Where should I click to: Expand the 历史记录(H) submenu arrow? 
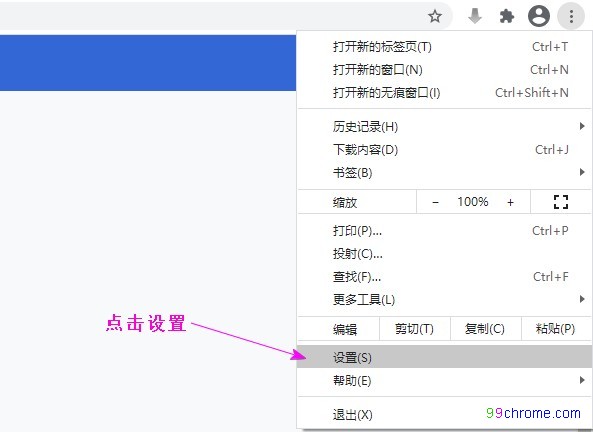tap(582, 126)
